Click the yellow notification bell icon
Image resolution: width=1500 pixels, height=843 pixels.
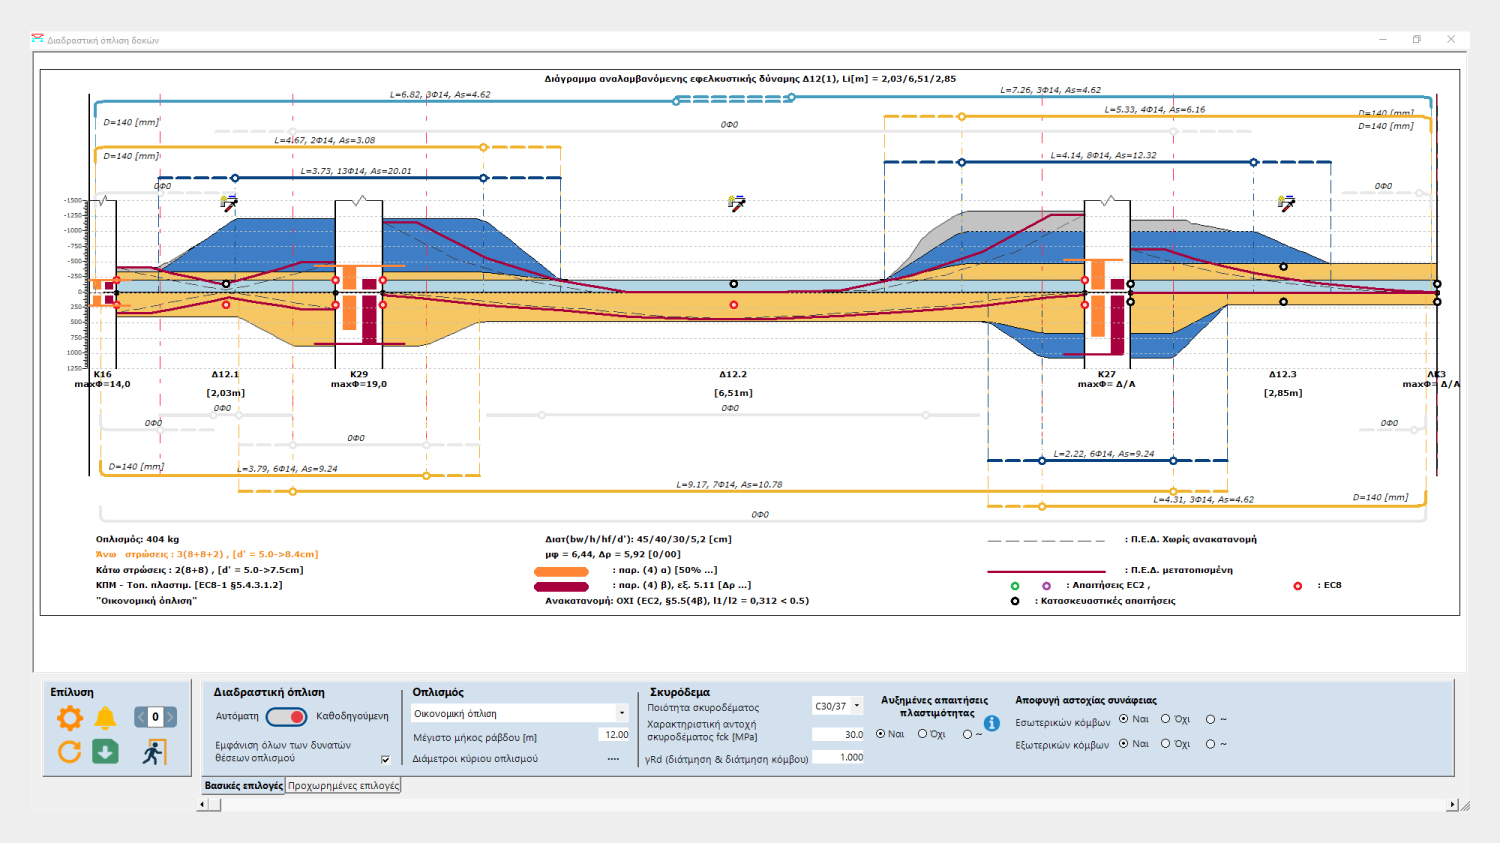[x=105, y=717]
